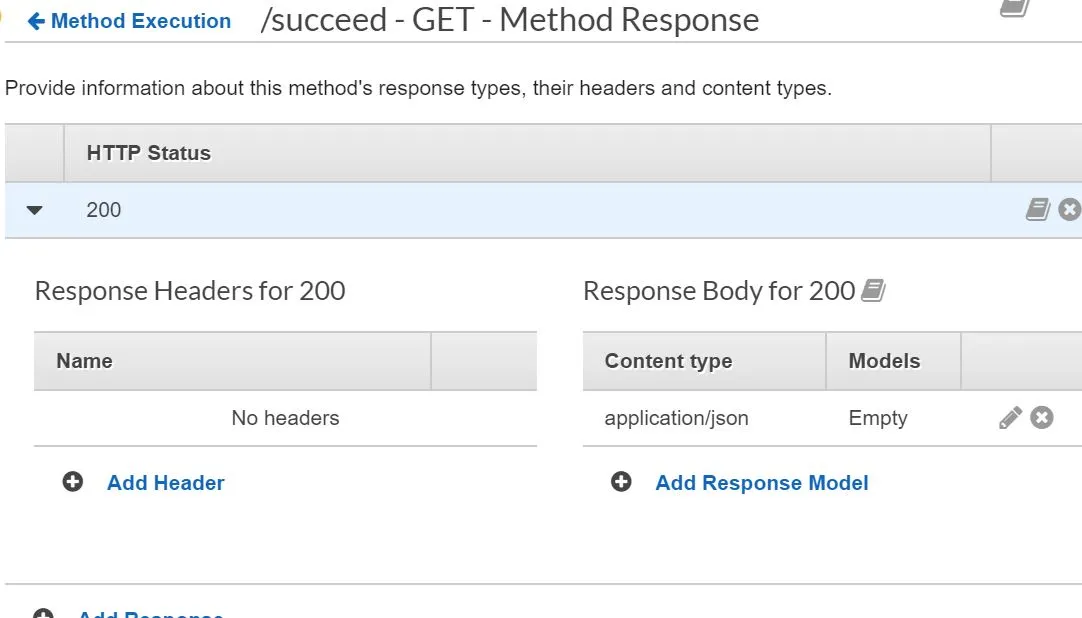This screenshot has height=618, width=1082.
Task: Click the Content type column header
Action: 668,361
